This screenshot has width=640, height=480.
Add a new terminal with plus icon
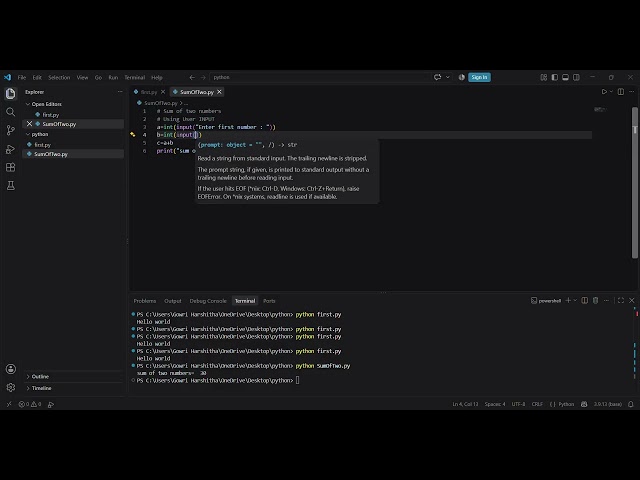pyautogui.click(x=568, y=300)
